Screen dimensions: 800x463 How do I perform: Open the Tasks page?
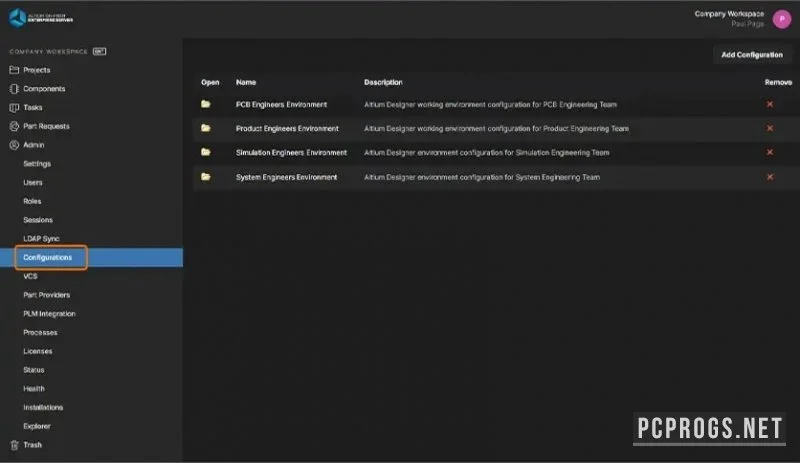(33, 108)
